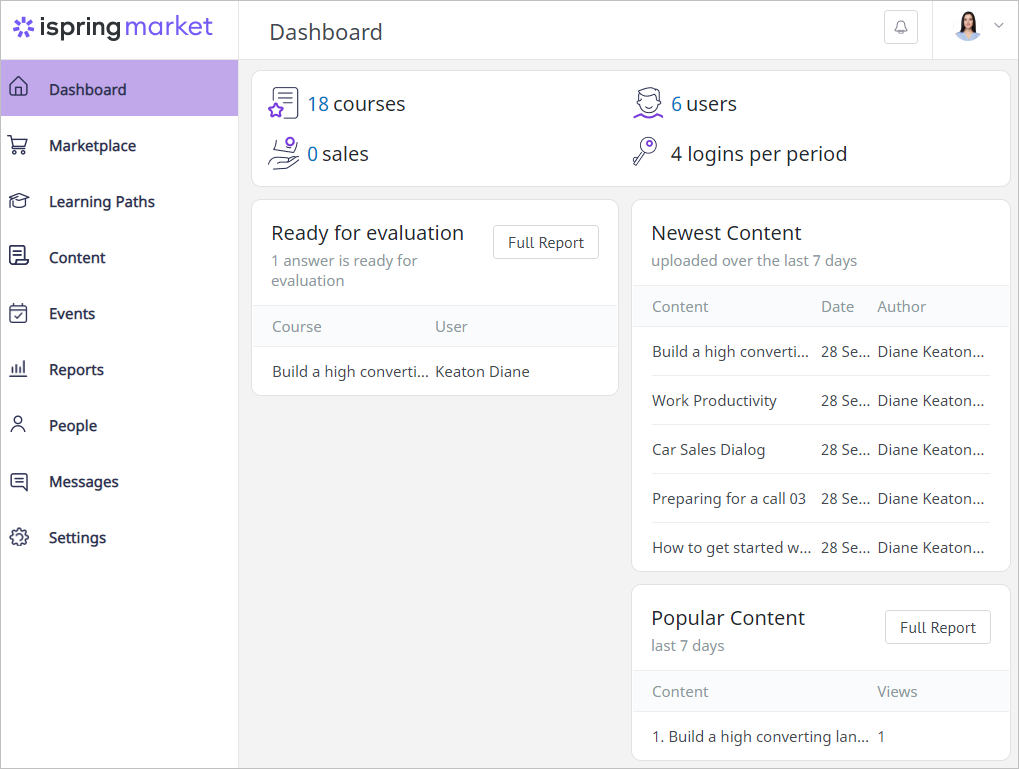Open the 6 users link
This screenshot has height=769, width=1019.
pyautogui.click(x=704, y=104)
